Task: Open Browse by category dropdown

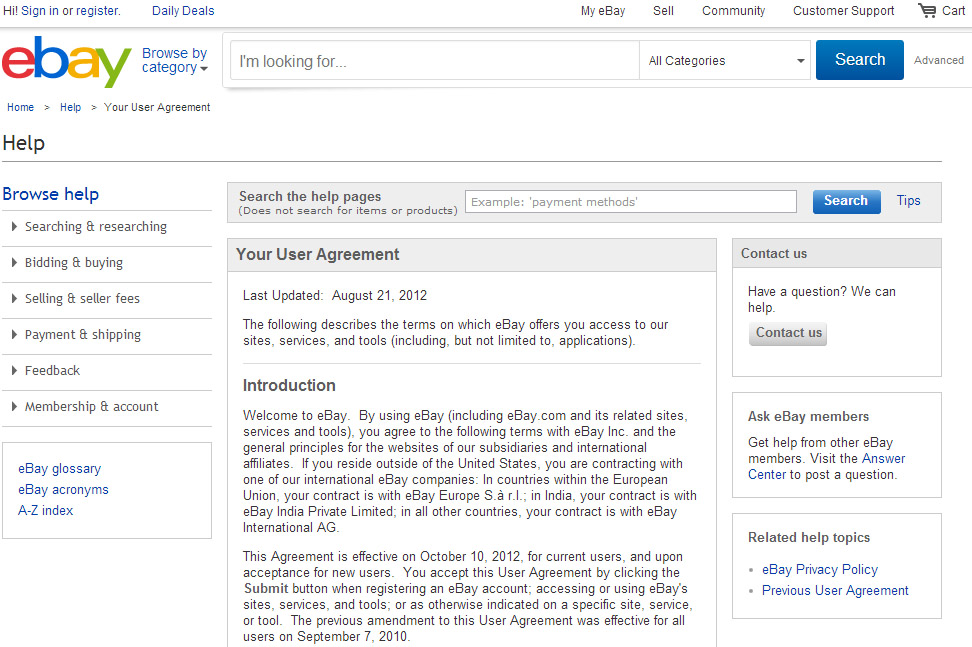Action: 174,60
